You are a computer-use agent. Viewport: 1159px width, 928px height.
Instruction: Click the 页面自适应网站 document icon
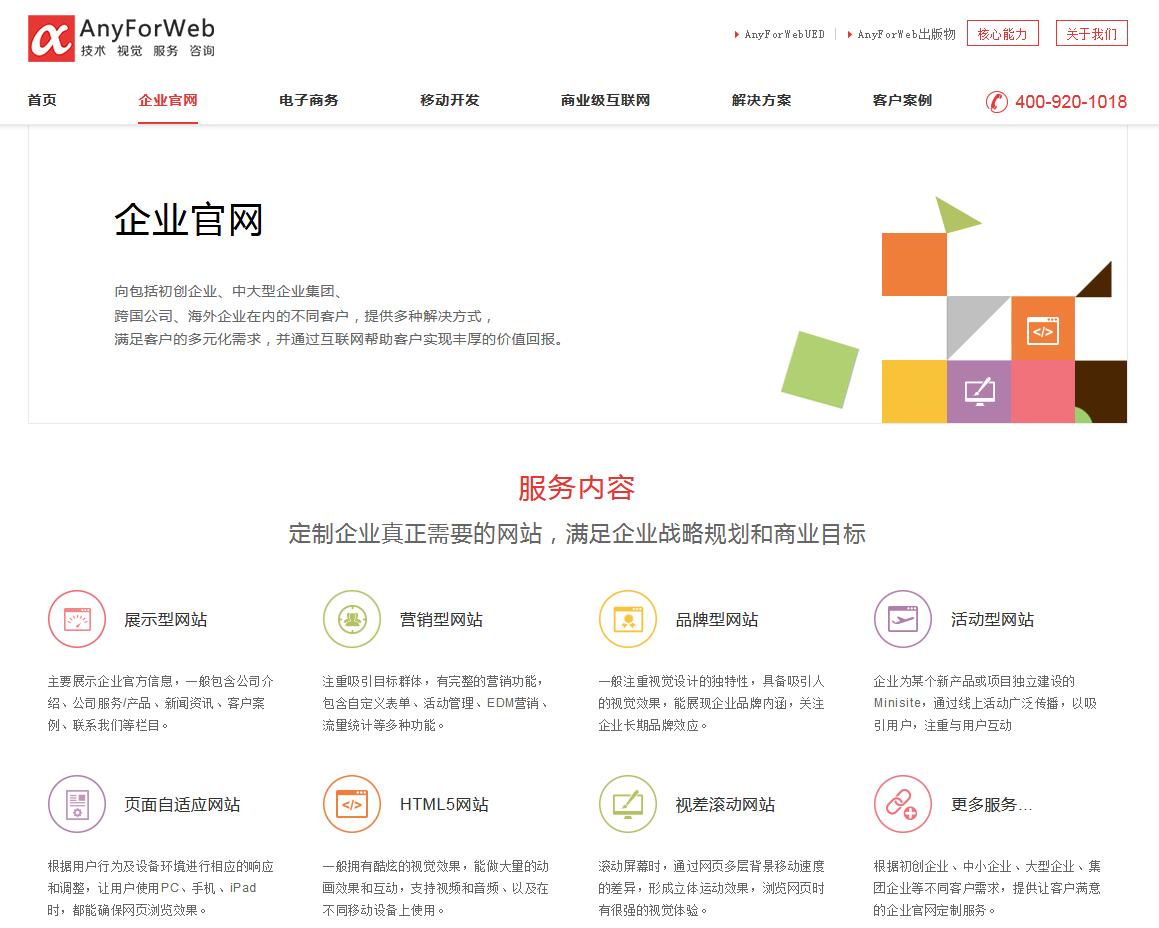[76, 804]
